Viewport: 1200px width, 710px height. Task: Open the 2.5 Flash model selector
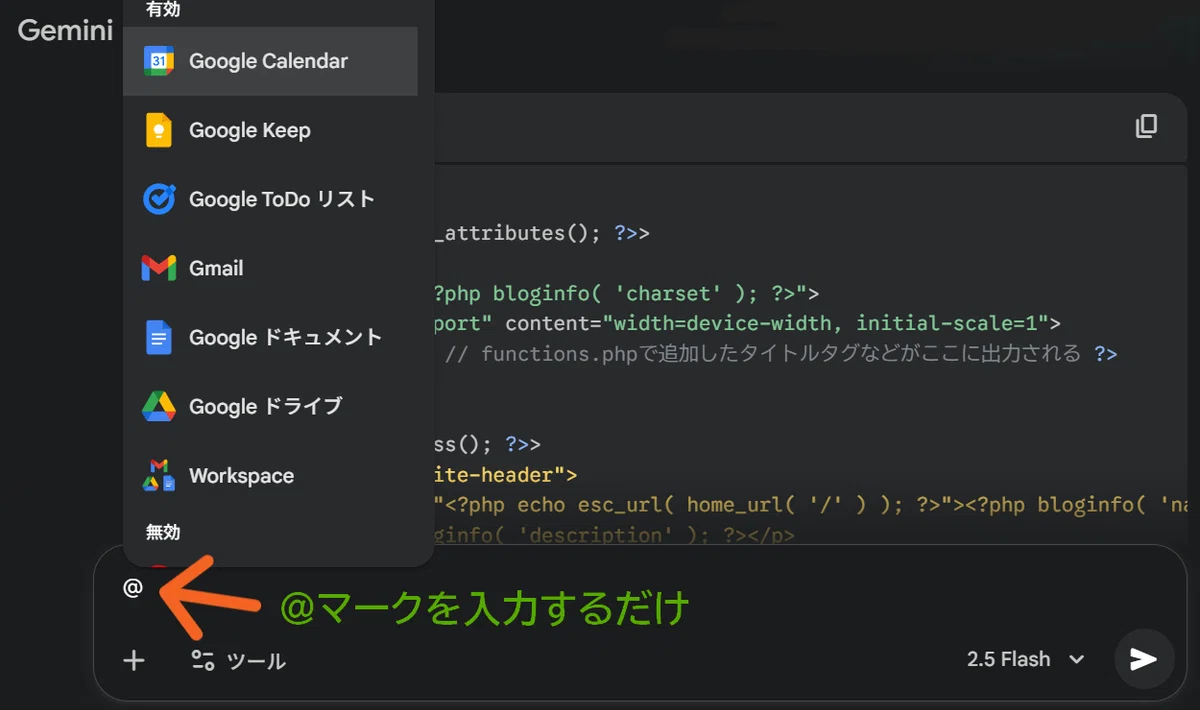click(1025, 659)
